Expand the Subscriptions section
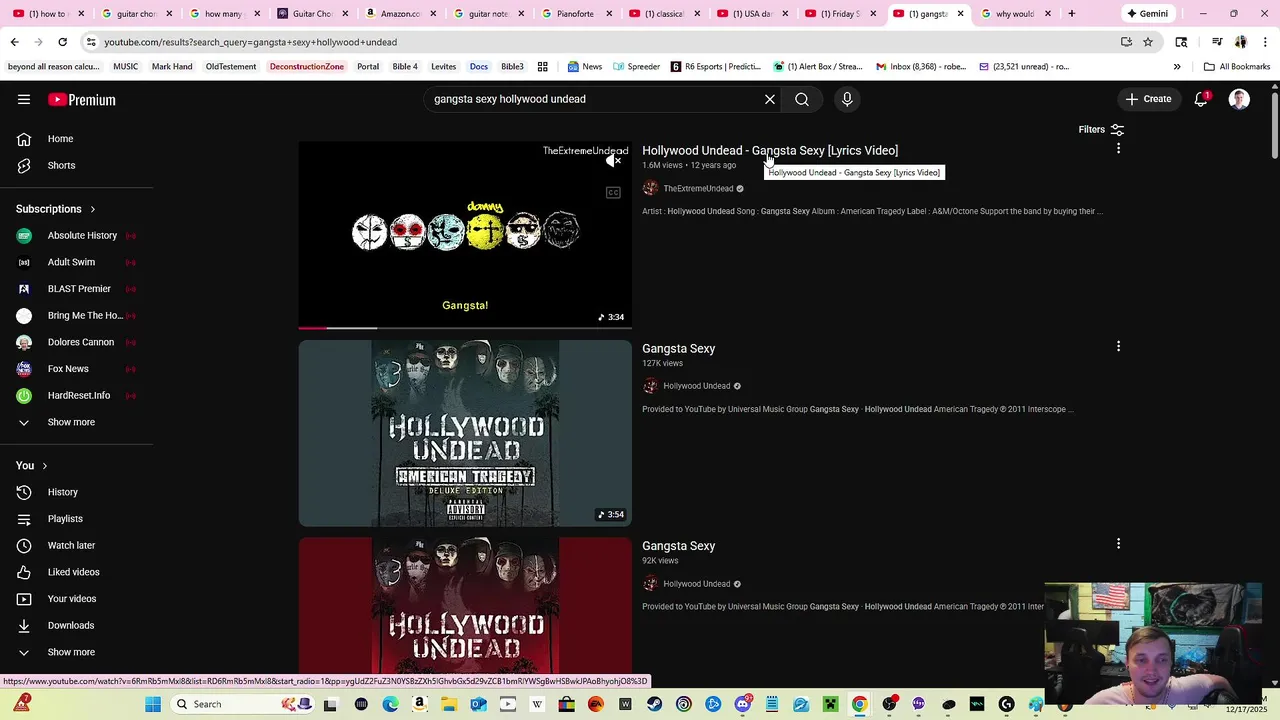This screenshot has width=1280, height=720. [x=56, y=209]
